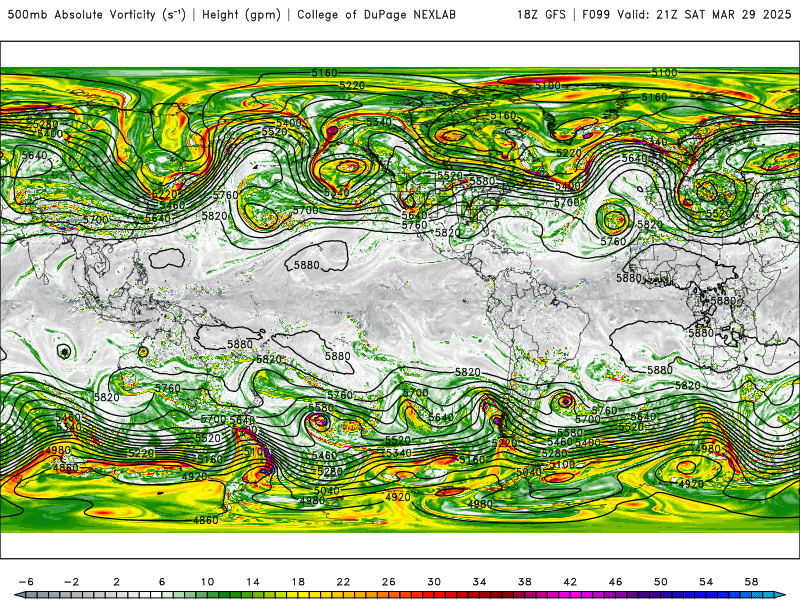Select the 58 label on the color scale
This screenshot has width=800, height=600.
pyautogui.click(x=752, y=582)
